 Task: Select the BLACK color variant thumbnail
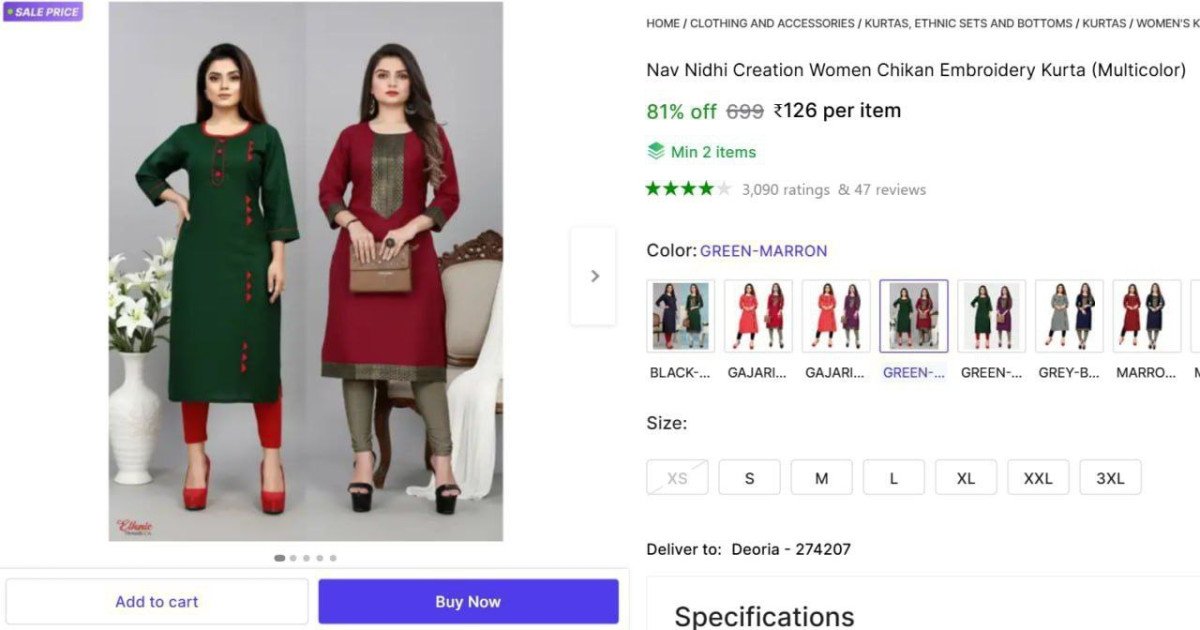click(680, 316)
